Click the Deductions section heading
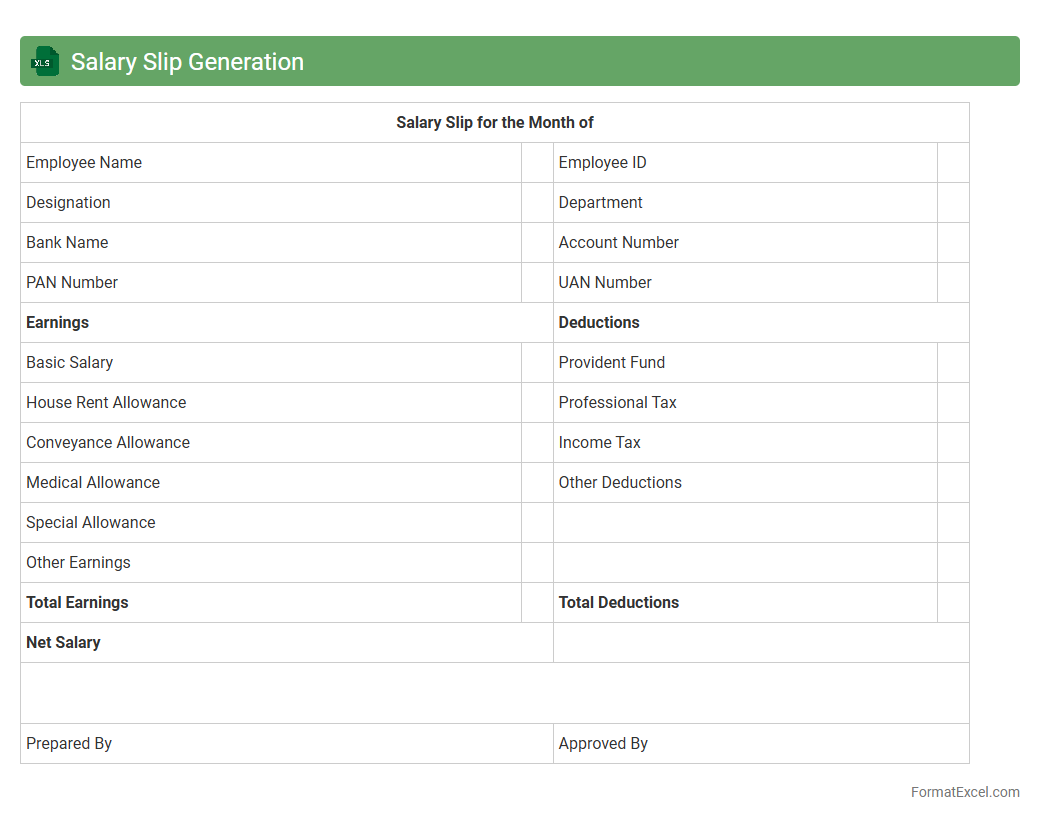This screenshot has height=821, width=1040. (599, 323)
